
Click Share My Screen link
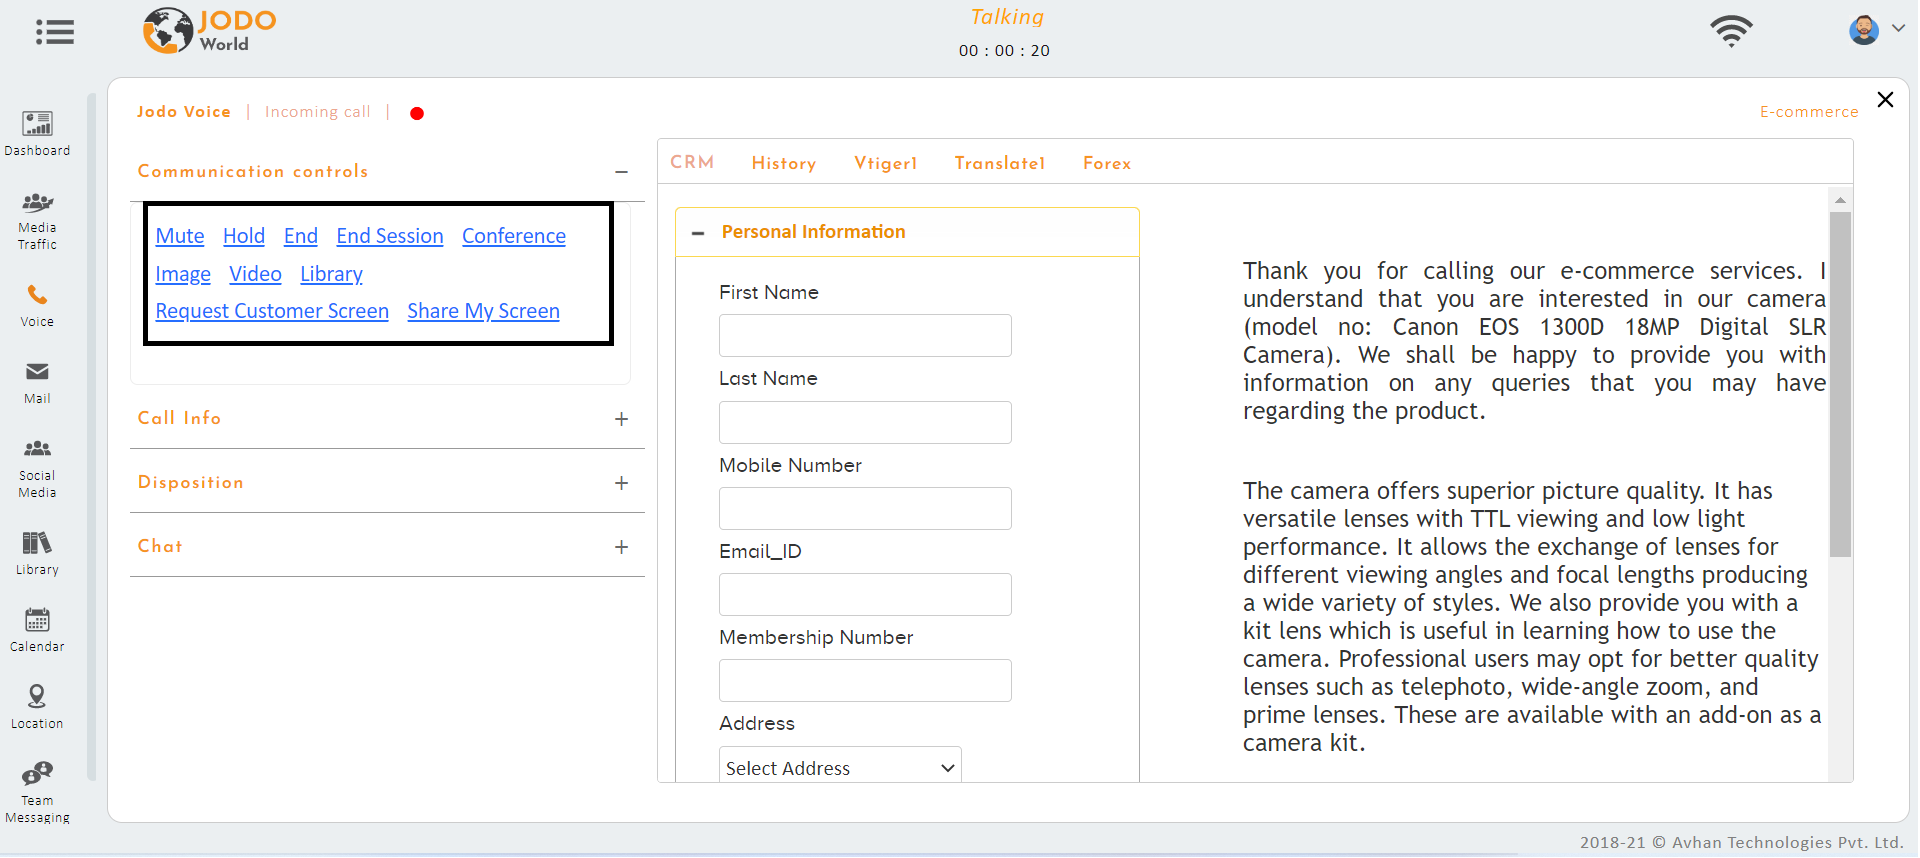pyautogui.click(x=483, y=311)
